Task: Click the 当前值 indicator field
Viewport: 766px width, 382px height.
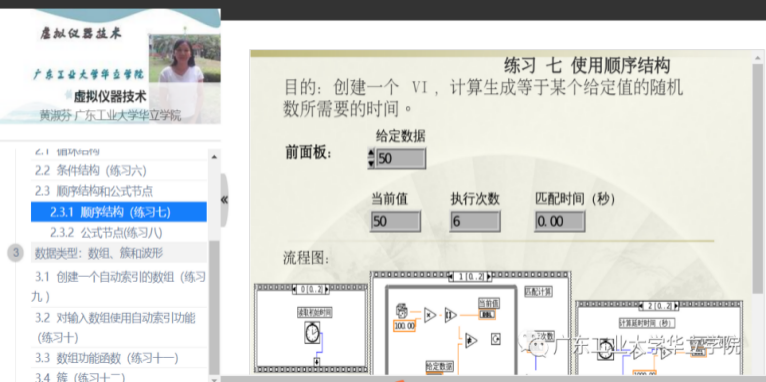Action: point(395,221)
